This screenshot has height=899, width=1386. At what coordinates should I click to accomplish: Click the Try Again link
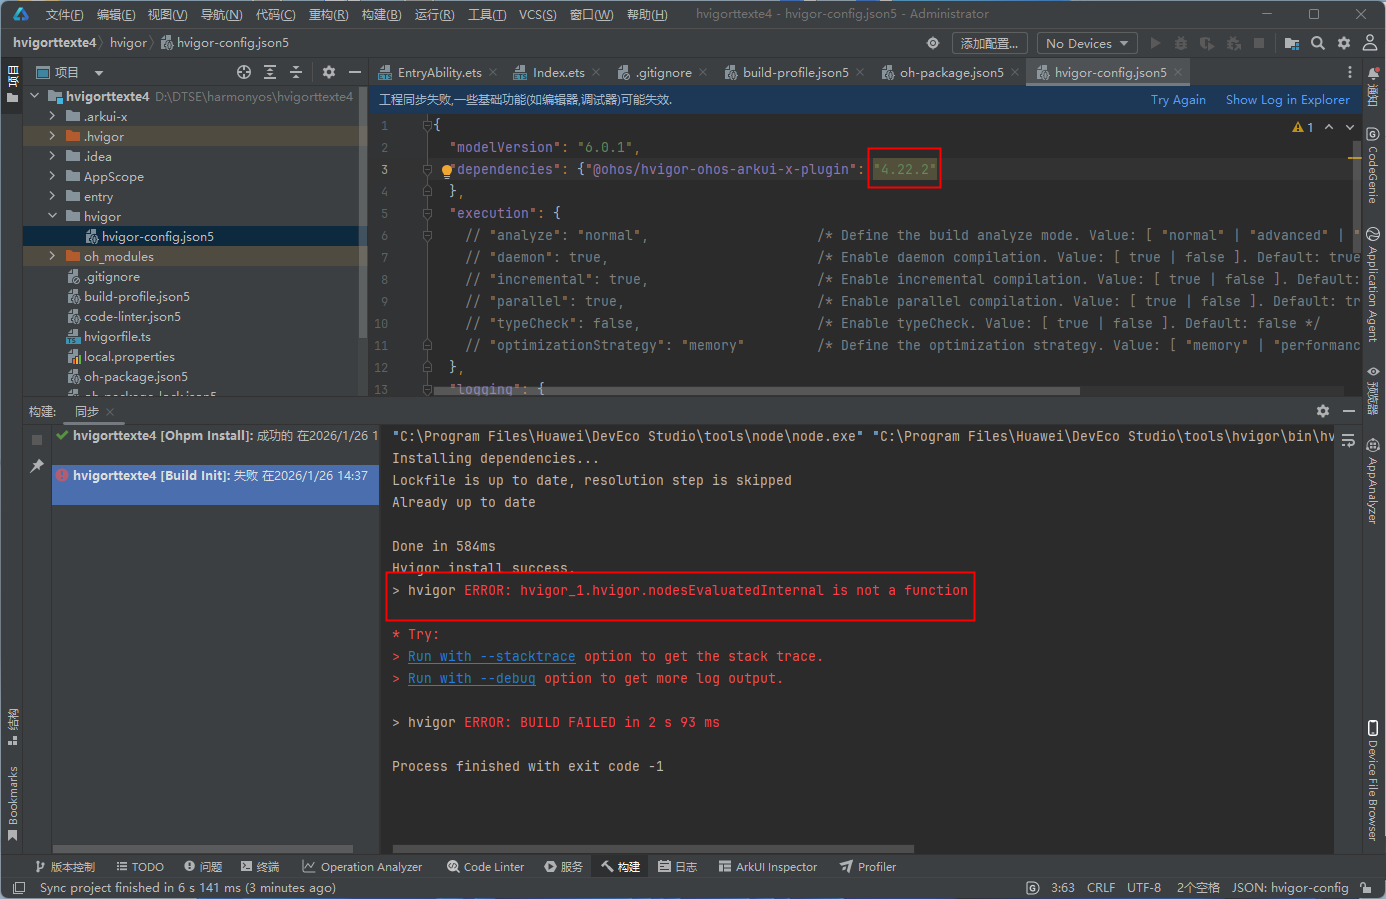[x=1177, y=99]
